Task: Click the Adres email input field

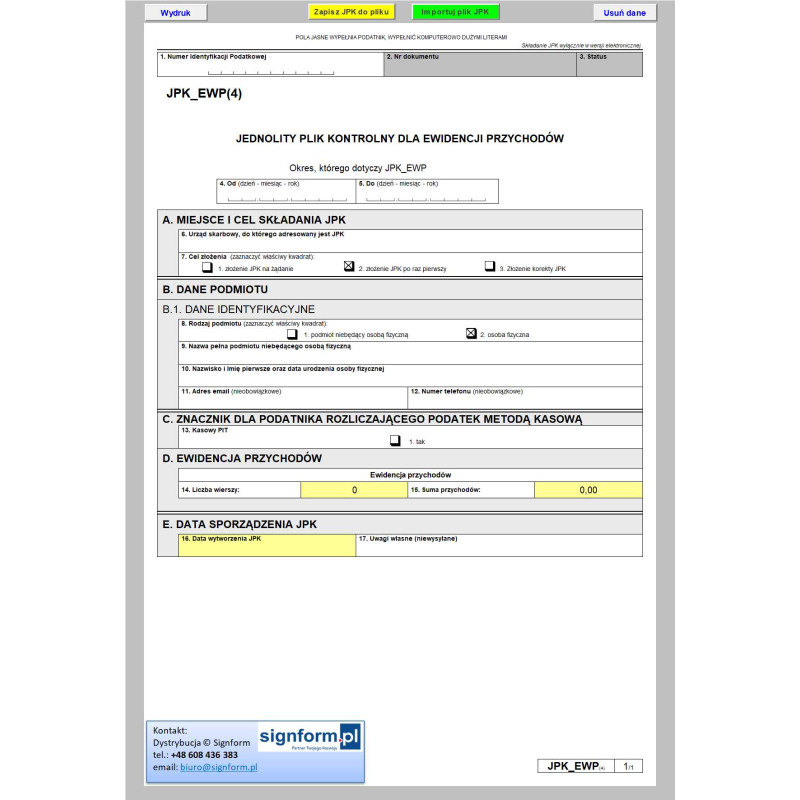Action: [293, 402]
